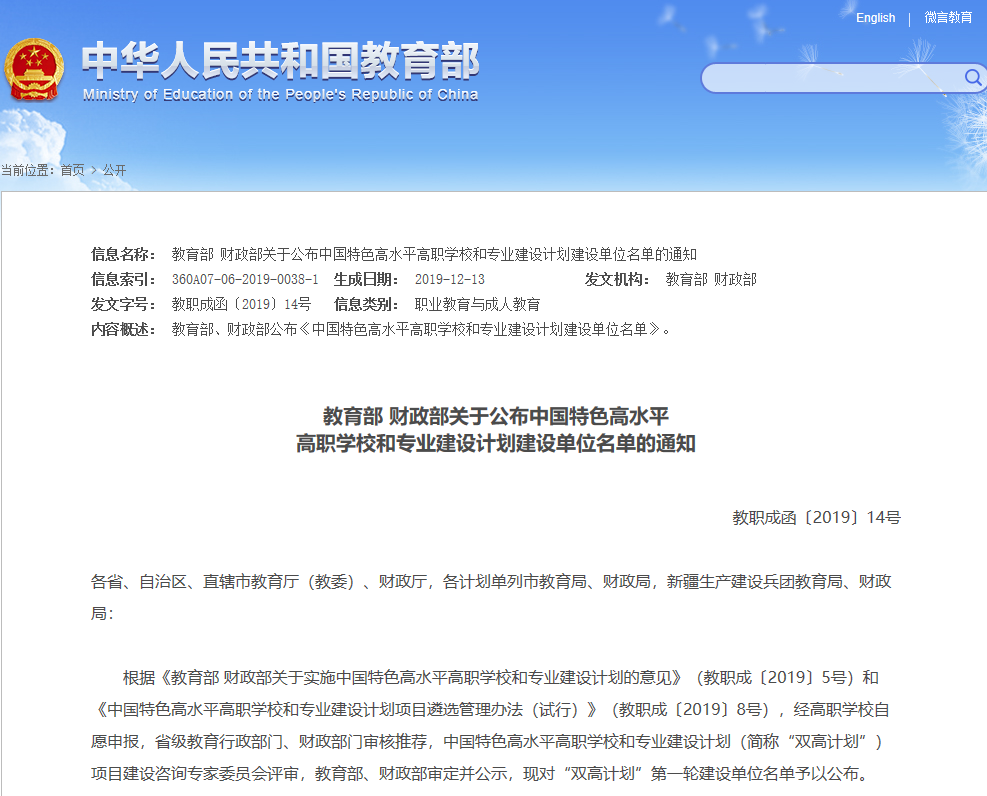
Task: Open 公开 in the breadcrumb trail
Action: pos(114,170)
